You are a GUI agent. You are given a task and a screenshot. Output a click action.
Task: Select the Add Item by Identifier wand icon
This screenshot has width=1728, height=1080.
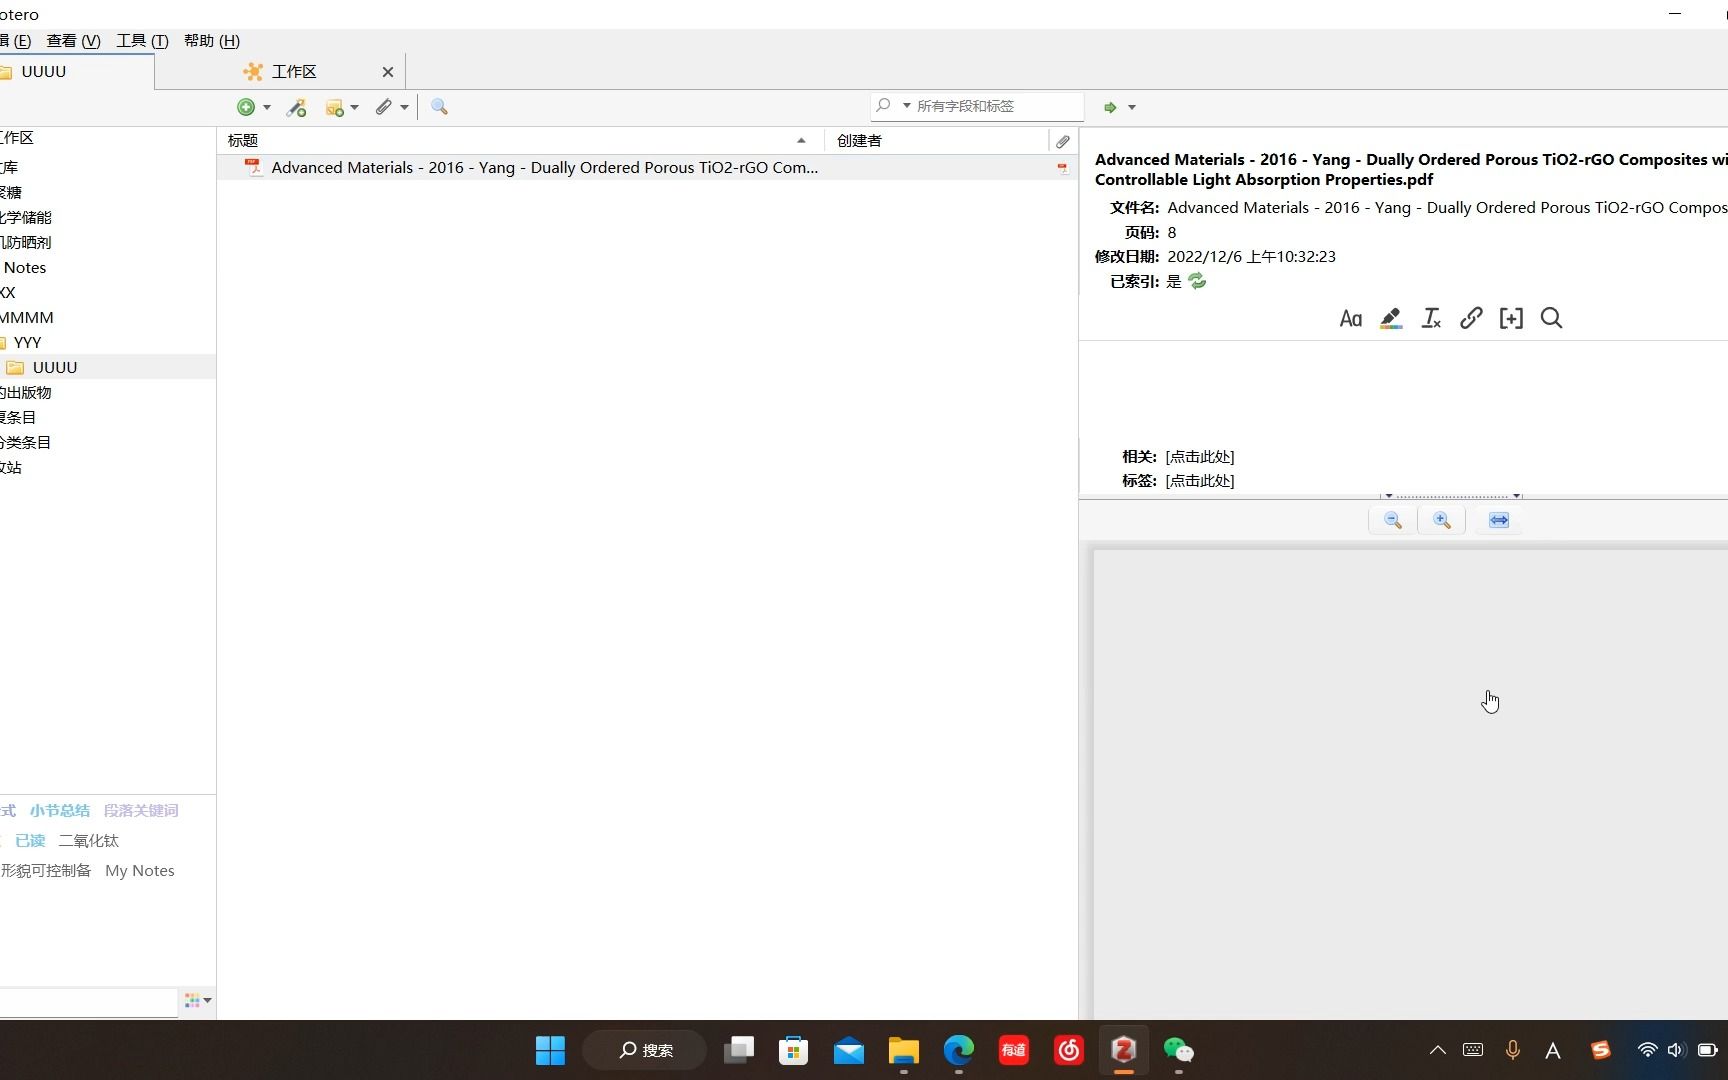(296, 107)
